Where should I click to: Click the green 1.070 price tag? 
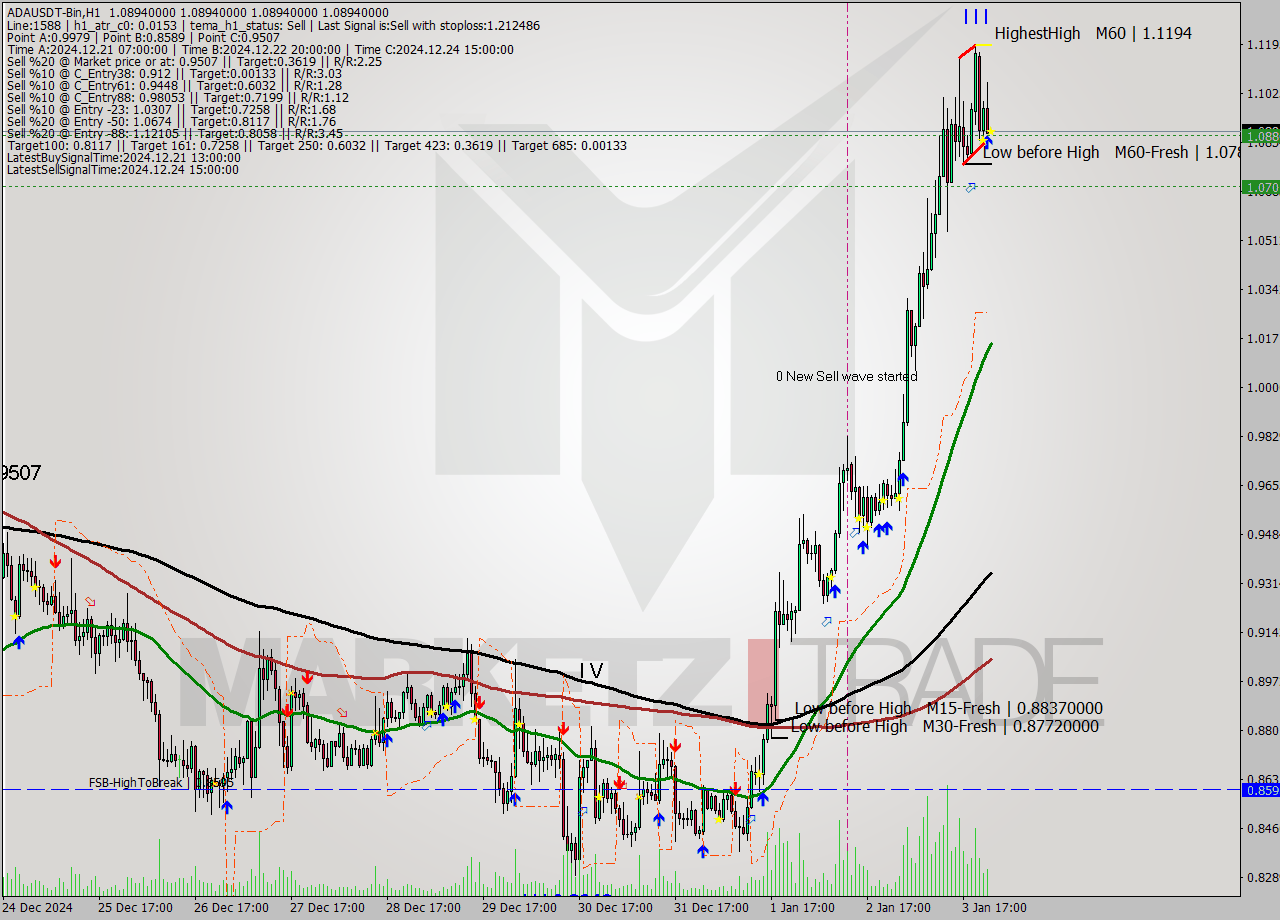coord(1260,186)
